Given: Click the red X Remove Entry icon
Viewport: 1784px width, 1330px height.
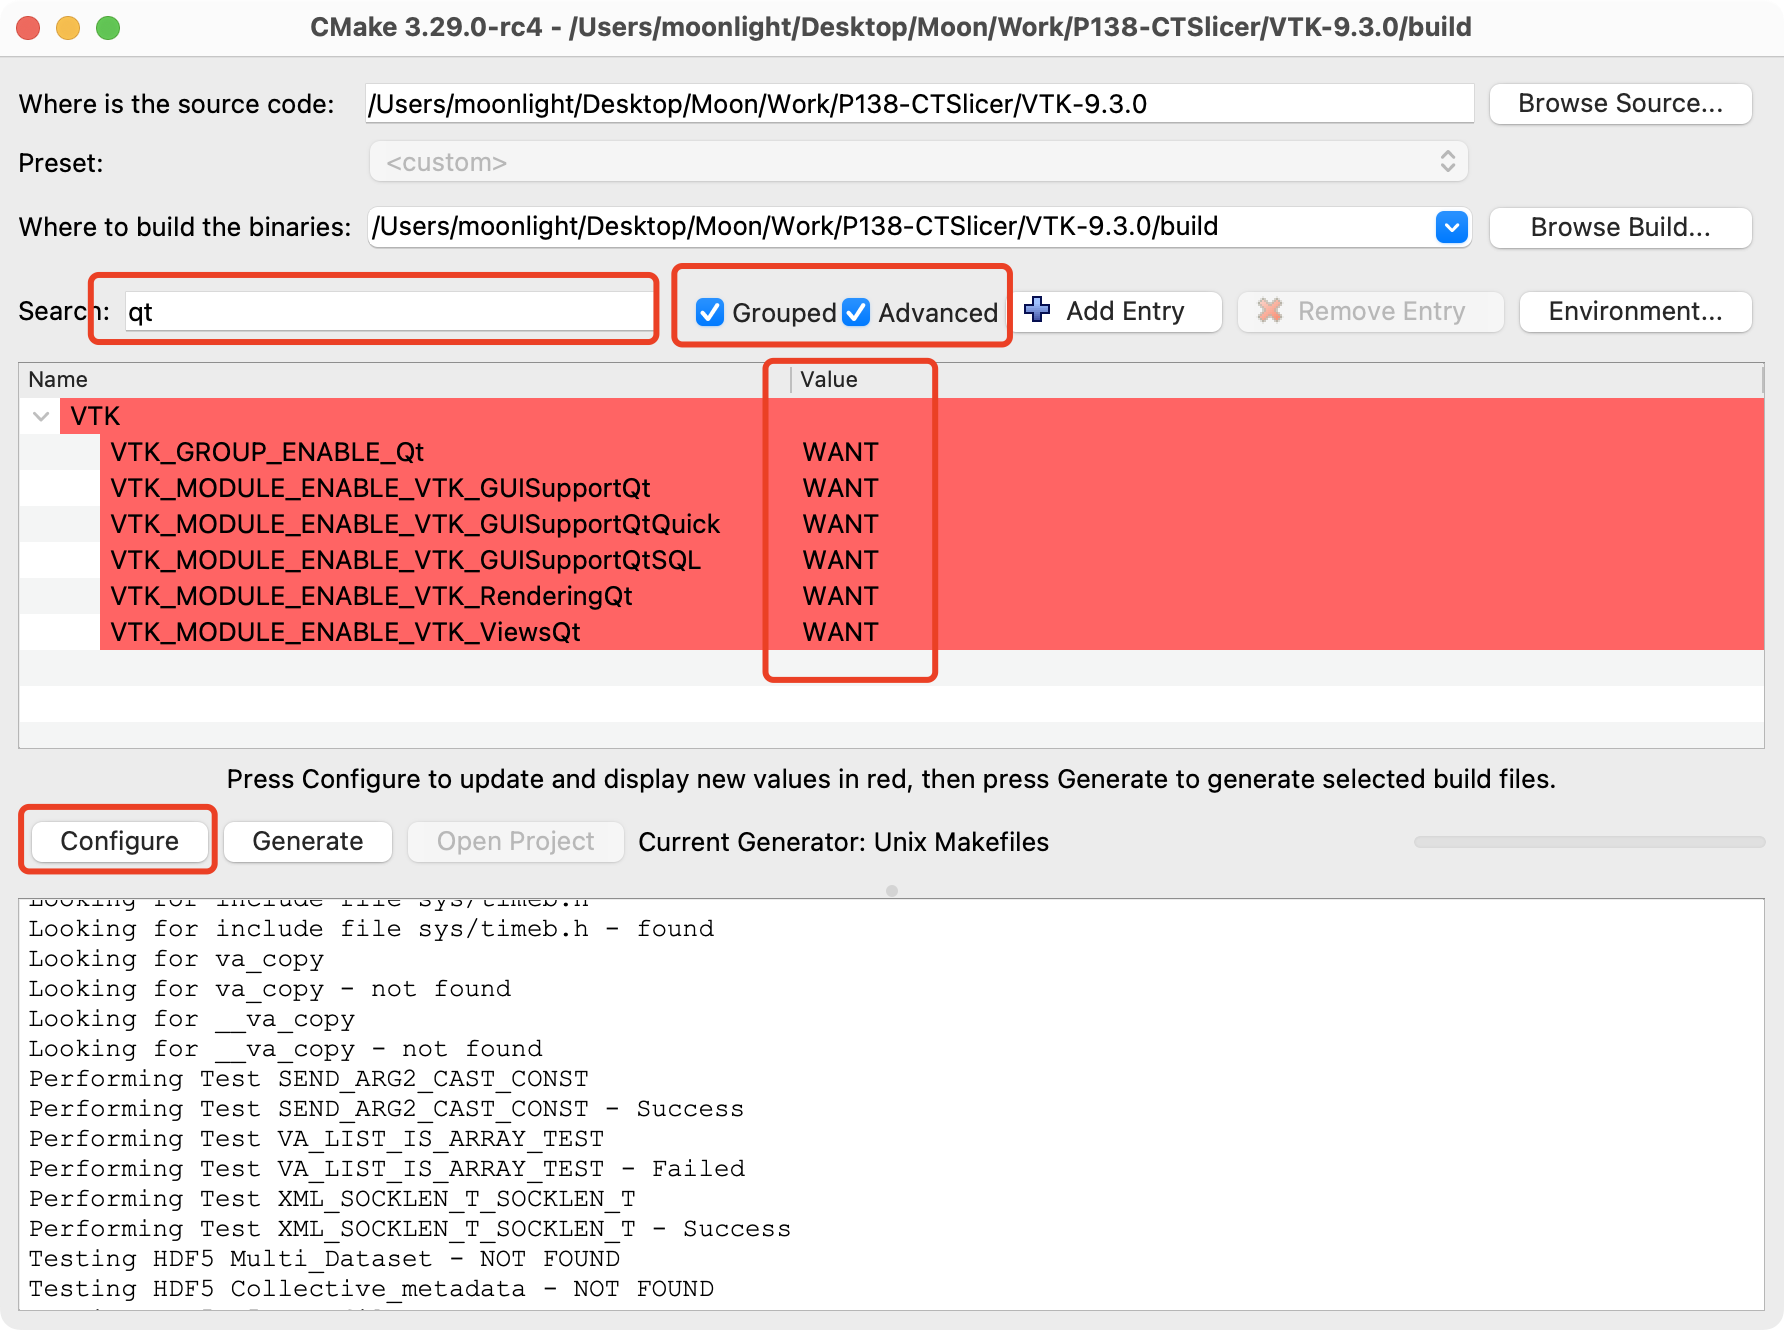Looking at the screenshot, I should pyautogui.click(x=1269, y=311).
